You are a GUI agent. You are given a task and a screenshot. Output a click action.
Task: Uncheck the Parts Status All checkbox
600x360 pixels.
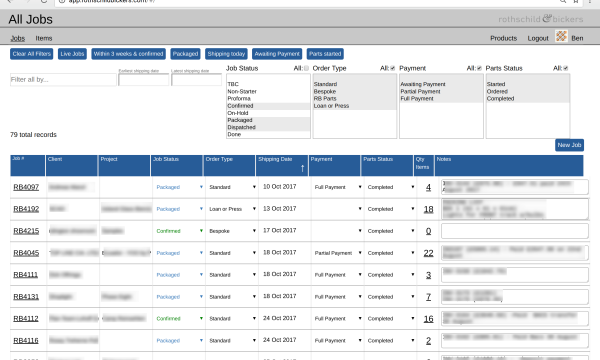pyautogui.click(x=566, y=68)
